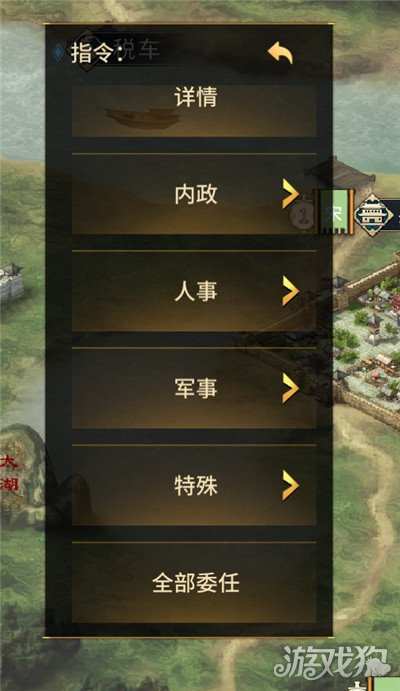The height and width of the screenshot is (691, 400).
Task: Select the diamond-shaped city gate icon
Action: (374, 215)
